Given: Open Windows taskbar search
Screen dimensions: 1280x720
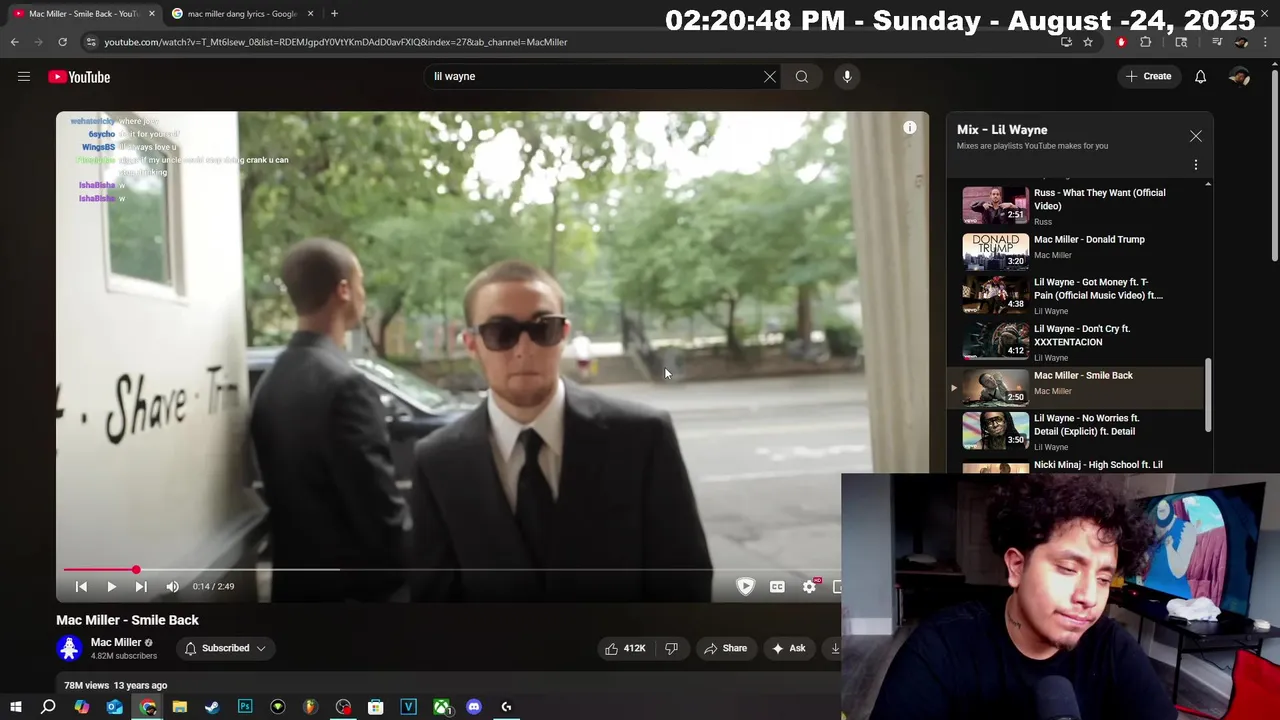Looking at the screenshot, I should 48,707.
